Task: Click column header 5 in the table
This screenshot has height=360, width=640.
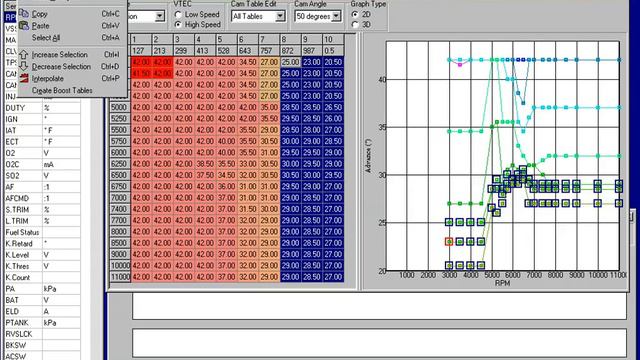Action: [x=227, y=40]
